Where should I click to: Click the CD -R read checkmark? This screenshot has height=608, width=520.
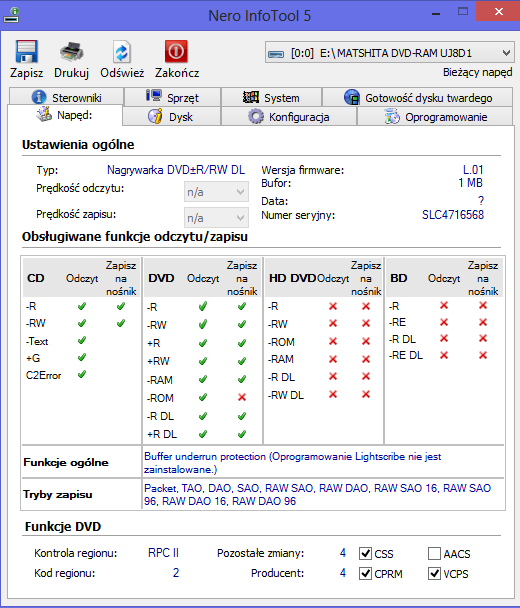coord(81,306)
